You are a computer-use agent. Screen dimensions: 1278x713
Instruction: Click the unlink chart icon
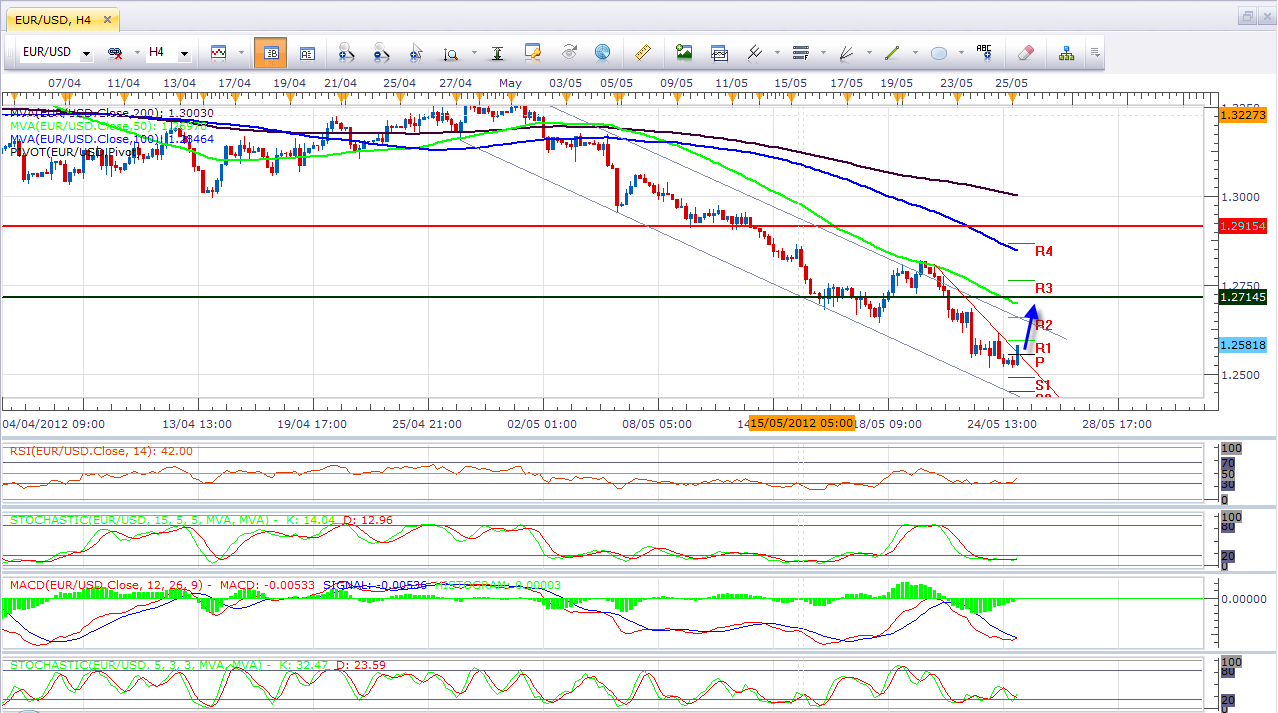[116, 52]
